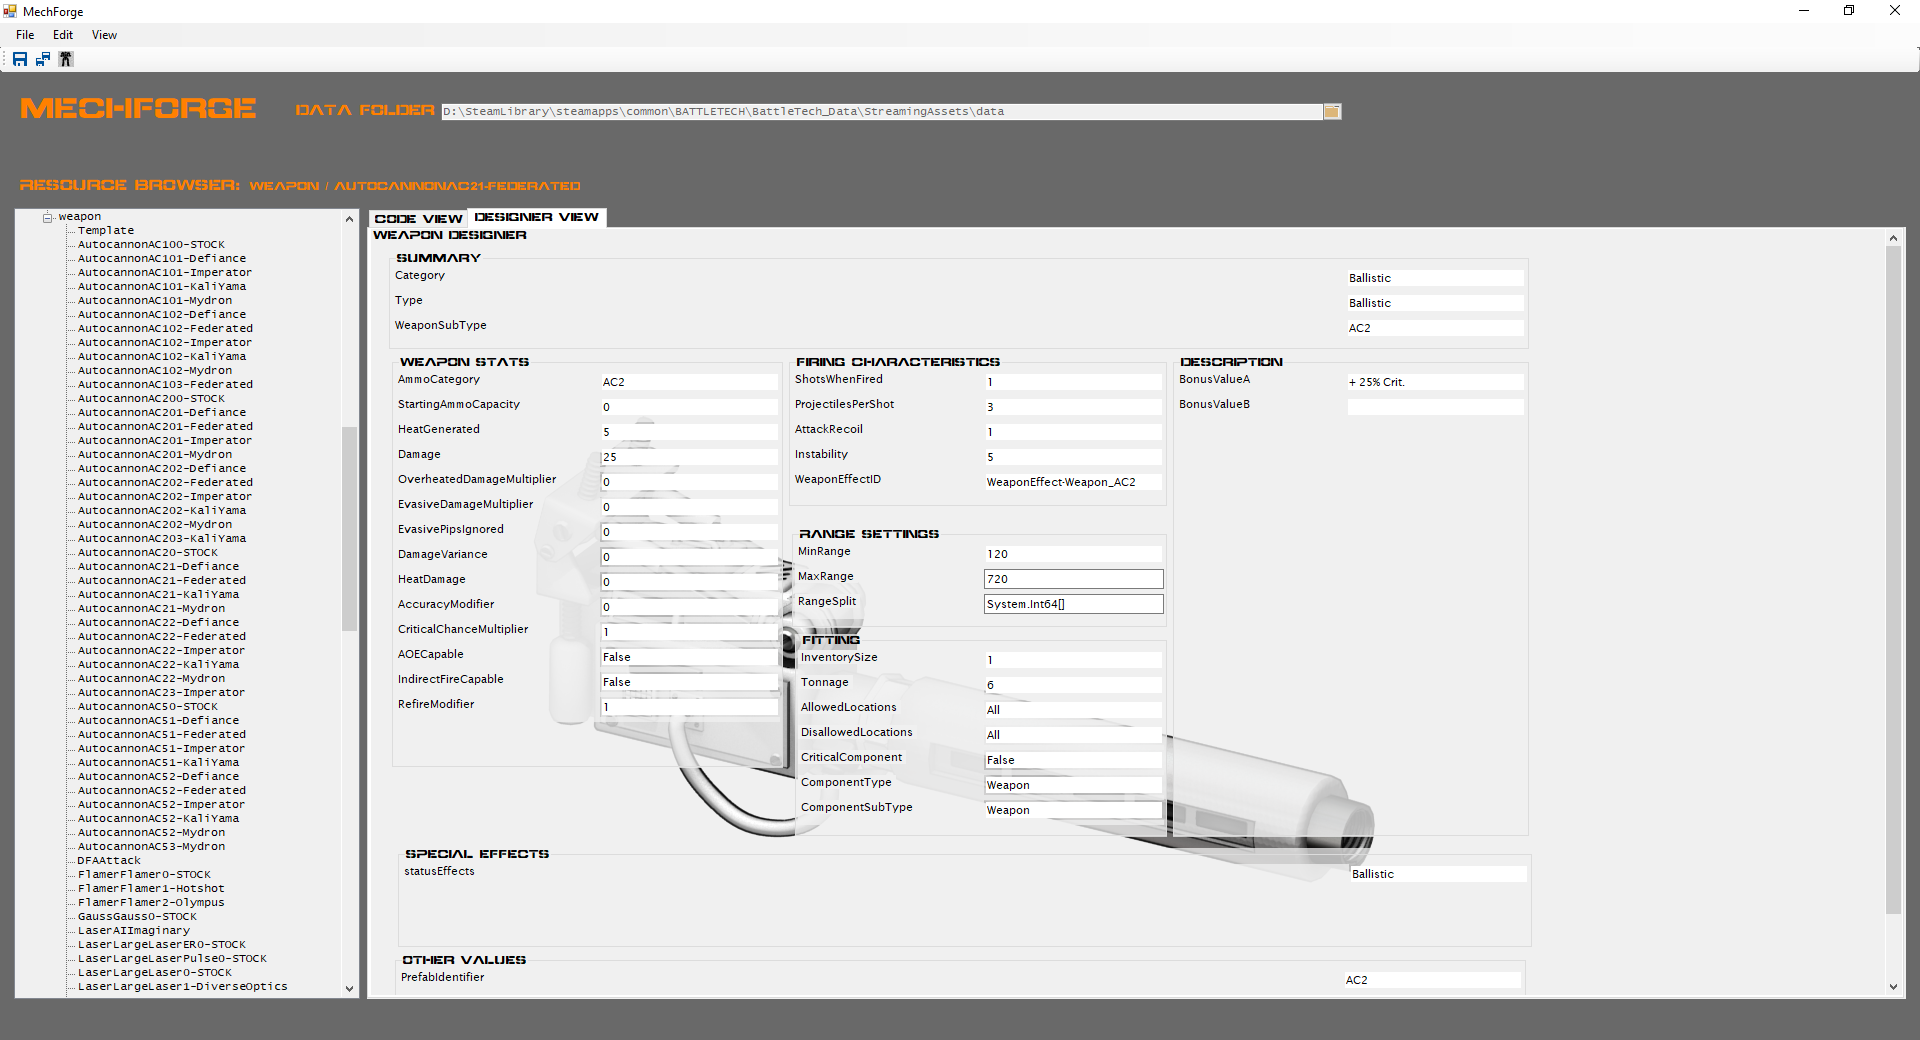Select the Template tree item
1920x1040 pixels.
[x=106, y=231]
